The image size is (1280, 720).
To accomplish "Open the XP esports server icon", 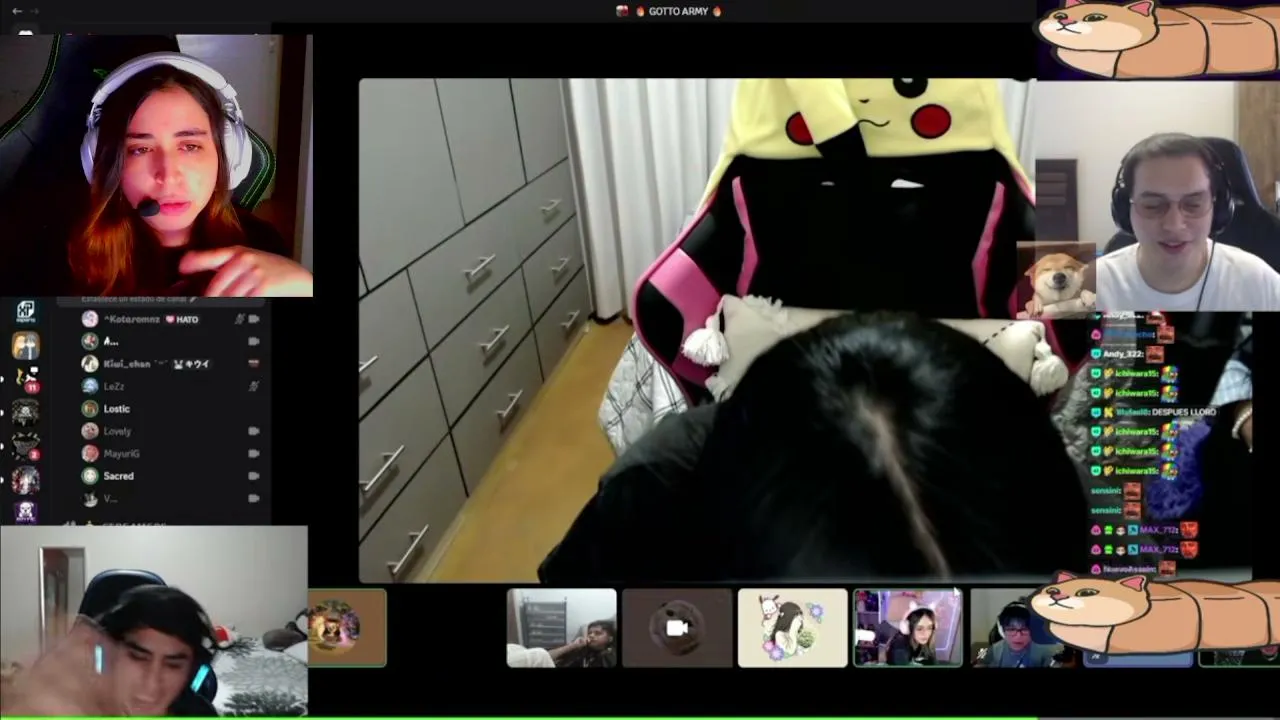I will pos(25,311).
